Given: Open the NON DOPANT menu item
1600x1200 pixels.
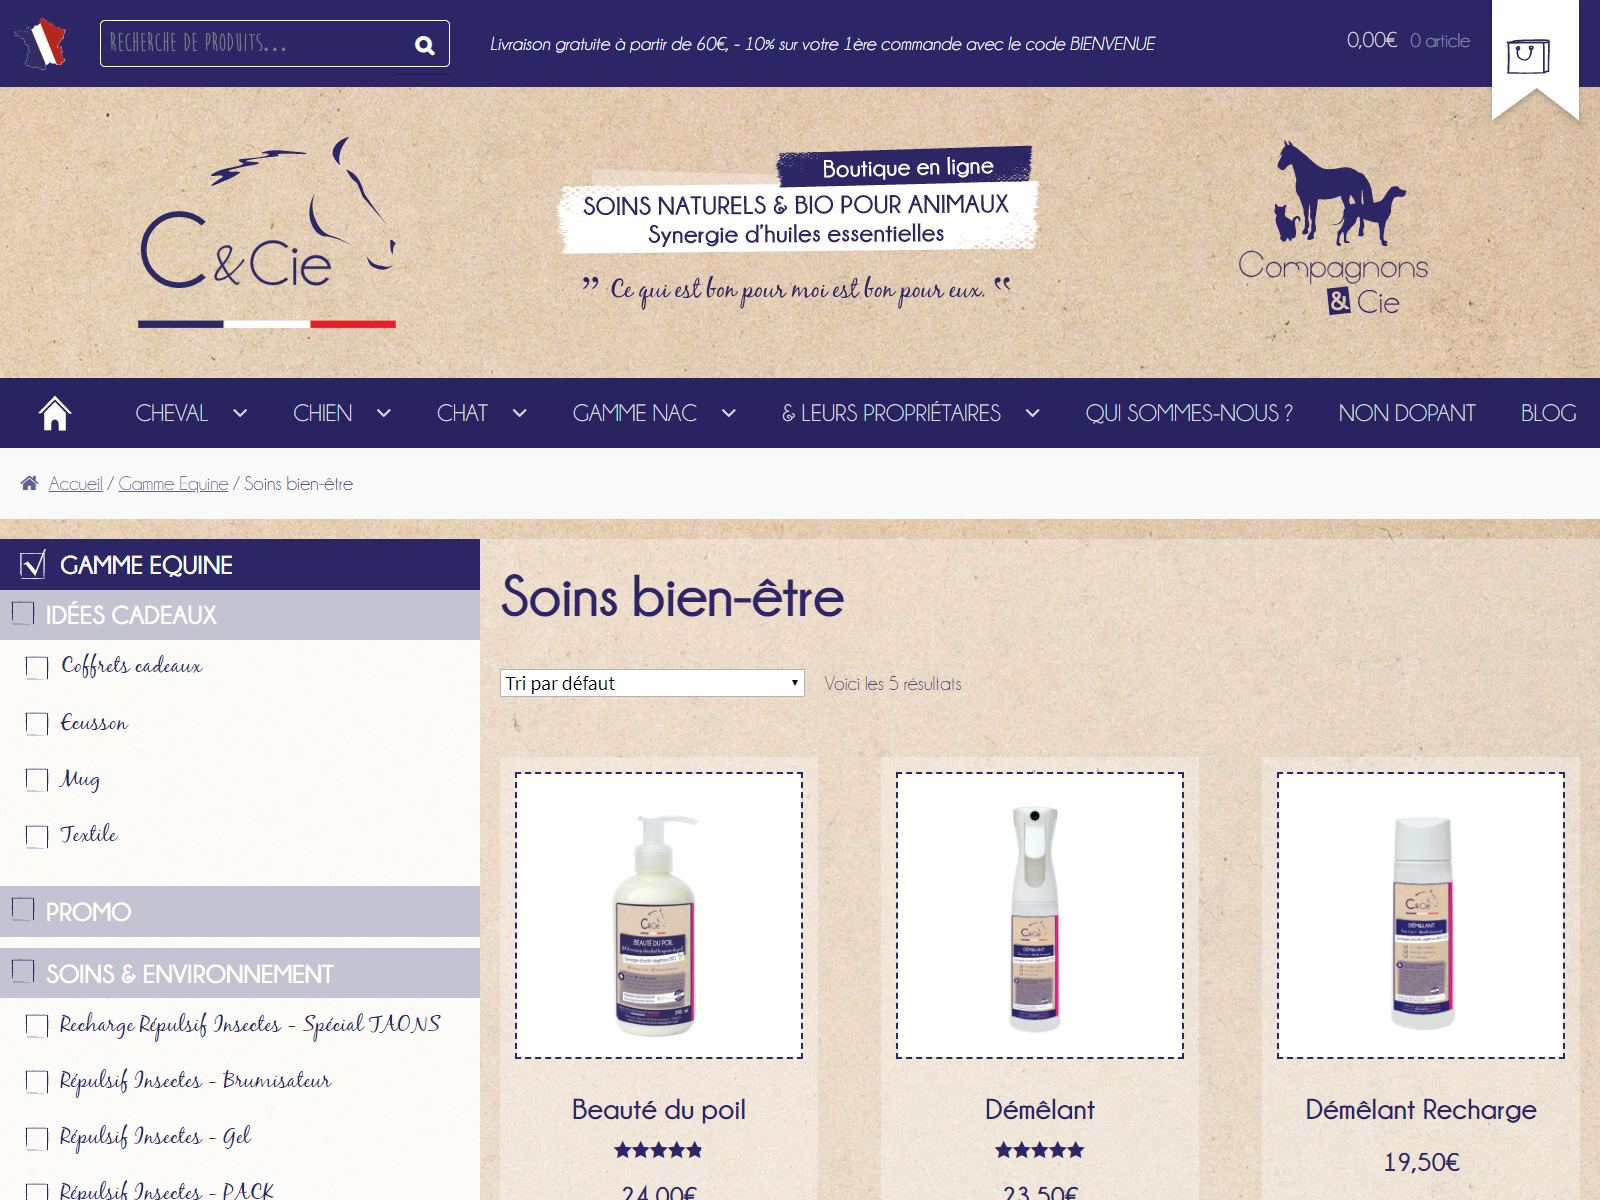Looking at the screenshot, I should (x=1406, y=413).
